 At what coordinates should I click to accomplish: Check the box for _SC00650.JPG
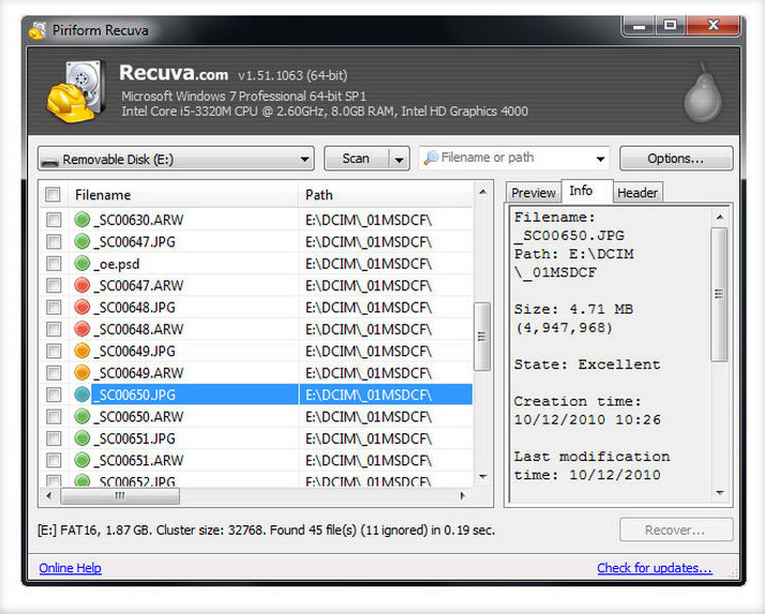coord(53,395)
